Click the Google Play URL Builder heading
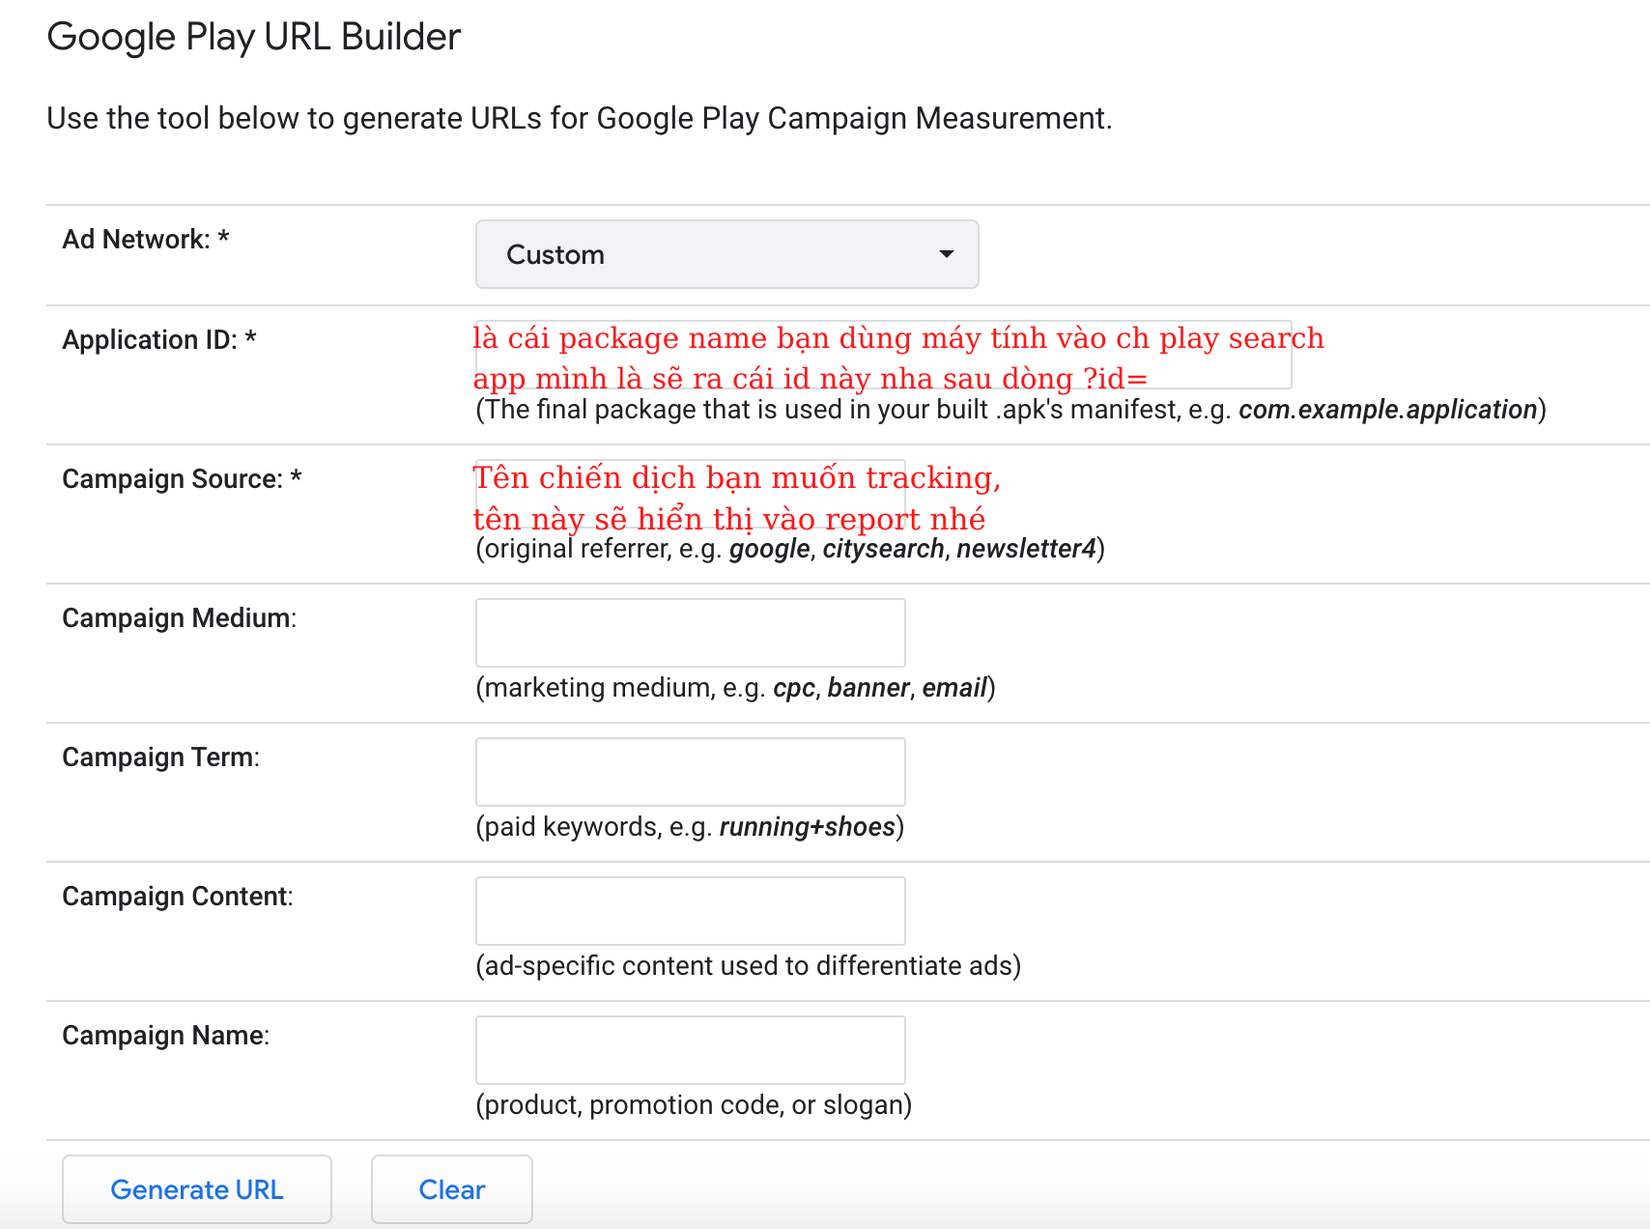The height and width of the screenshot is (1229, 1650). click(254, 37)
